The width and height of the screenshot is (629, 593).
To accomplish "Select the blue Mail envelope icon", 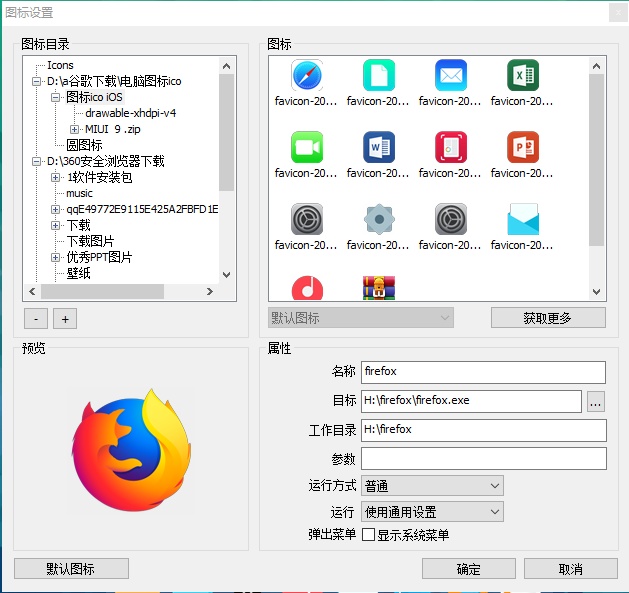I will [451, 75].
